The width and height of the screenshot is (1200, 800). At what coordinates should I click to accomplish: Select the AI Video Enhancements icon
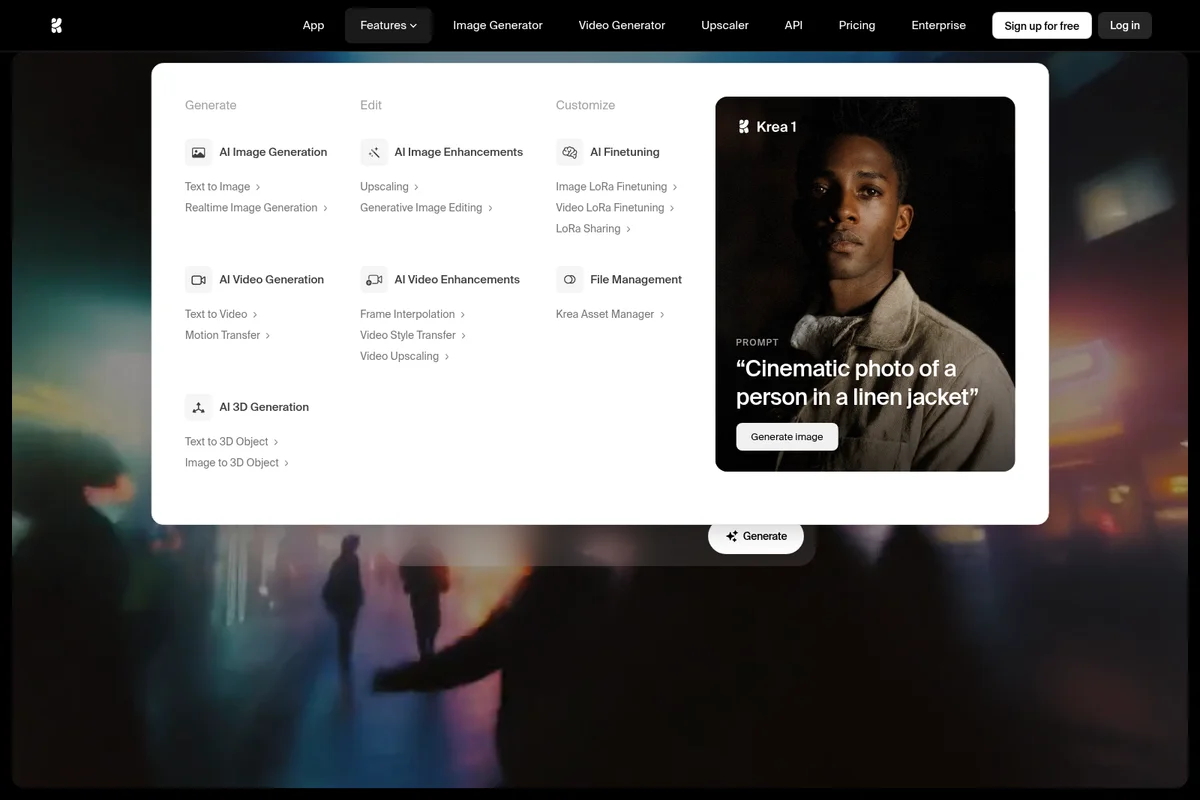pos(373,279)
